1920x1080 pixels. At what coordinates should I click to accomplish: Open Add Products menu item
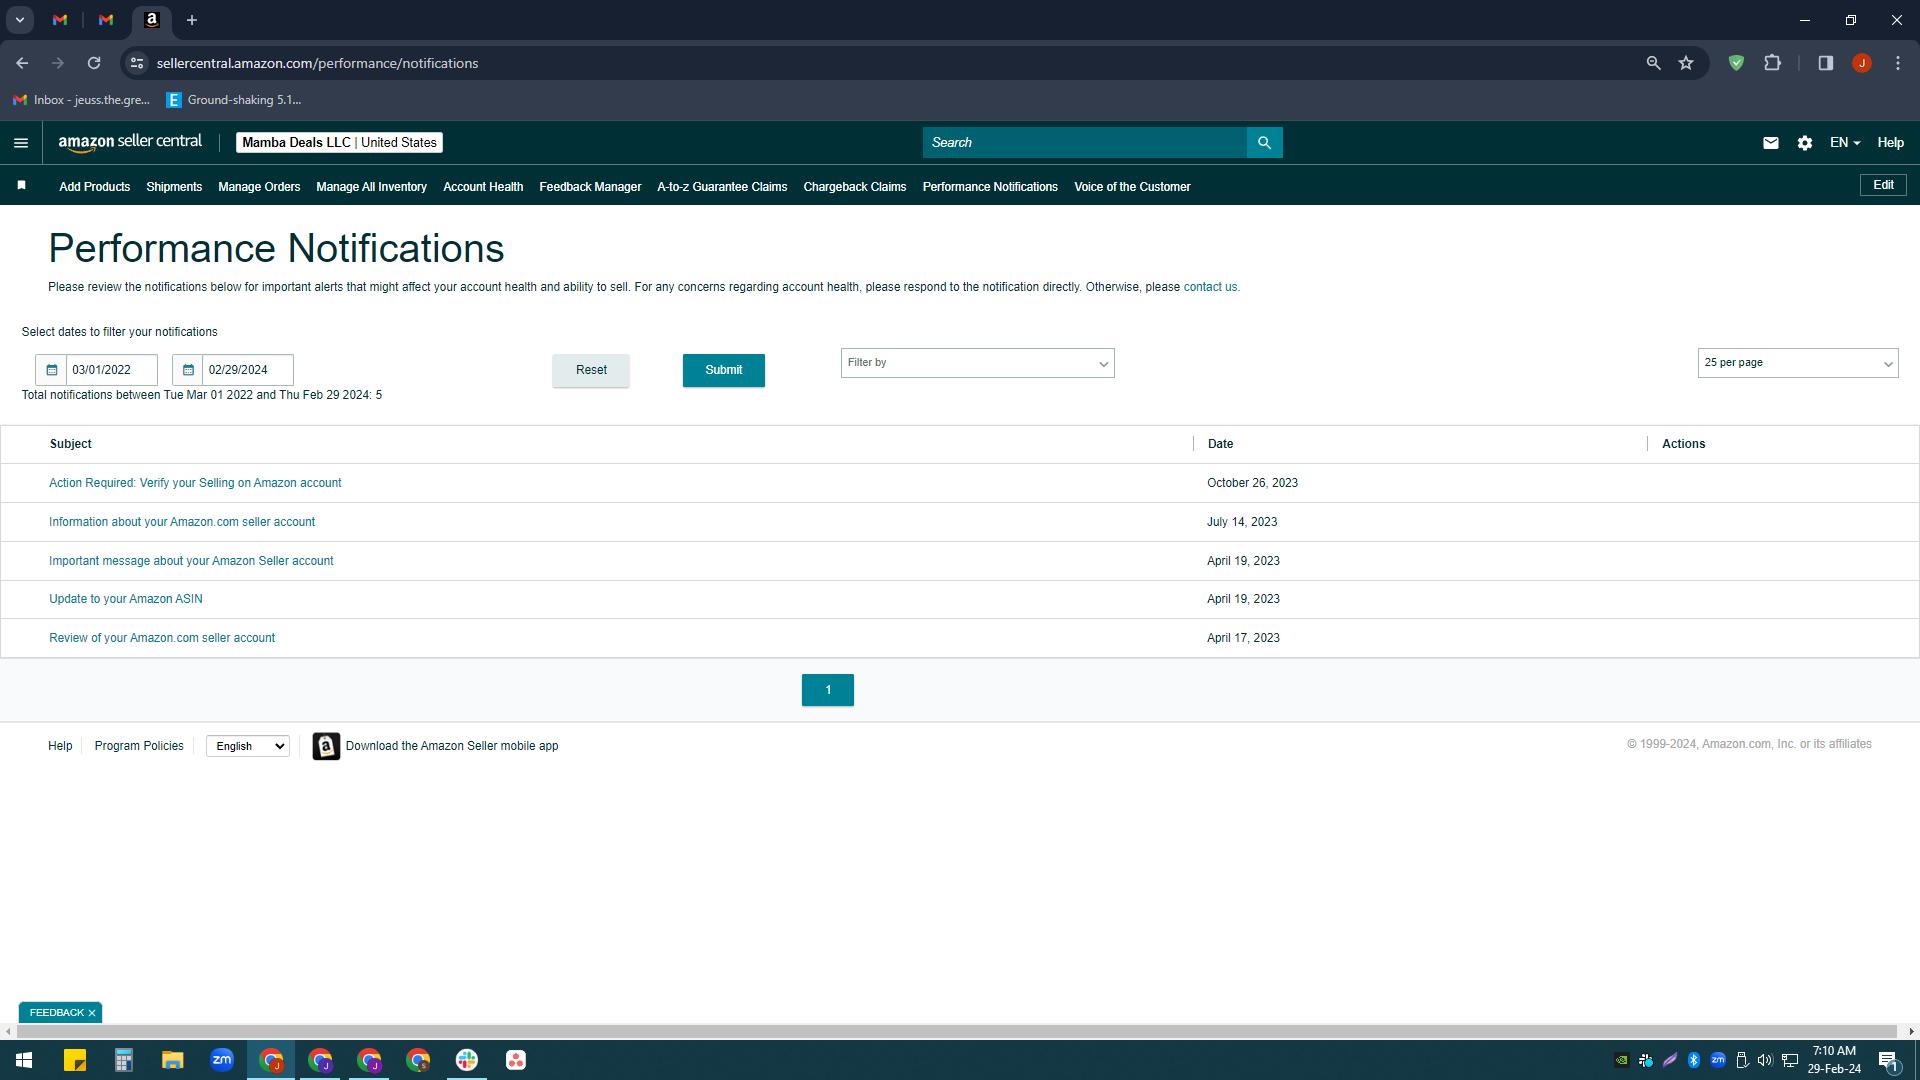click(95, 187)
